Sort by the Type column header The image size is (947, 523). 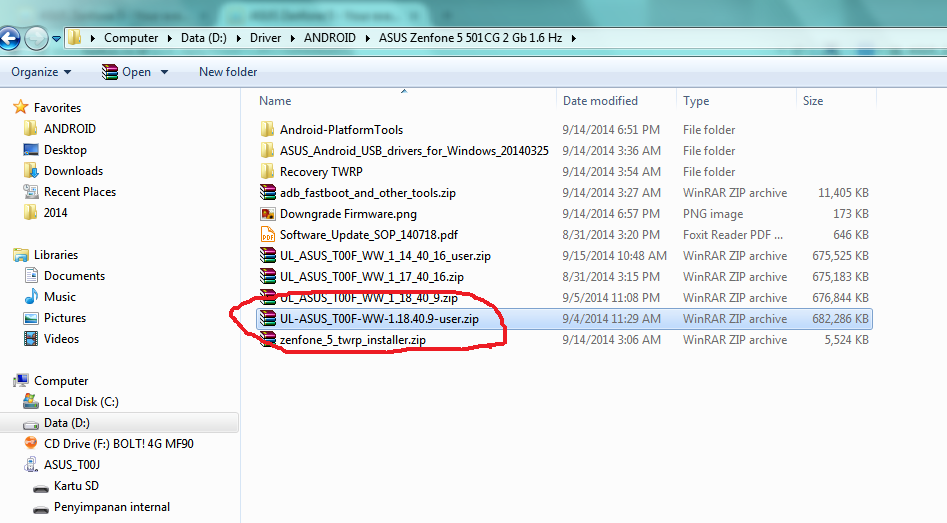(696, 101)
